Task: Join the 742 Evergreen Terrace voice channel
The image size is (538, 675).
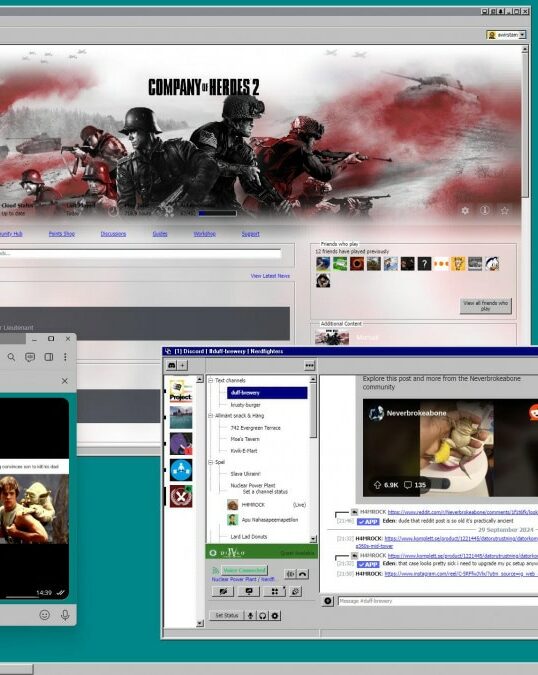Action: (x=255, y=428)
